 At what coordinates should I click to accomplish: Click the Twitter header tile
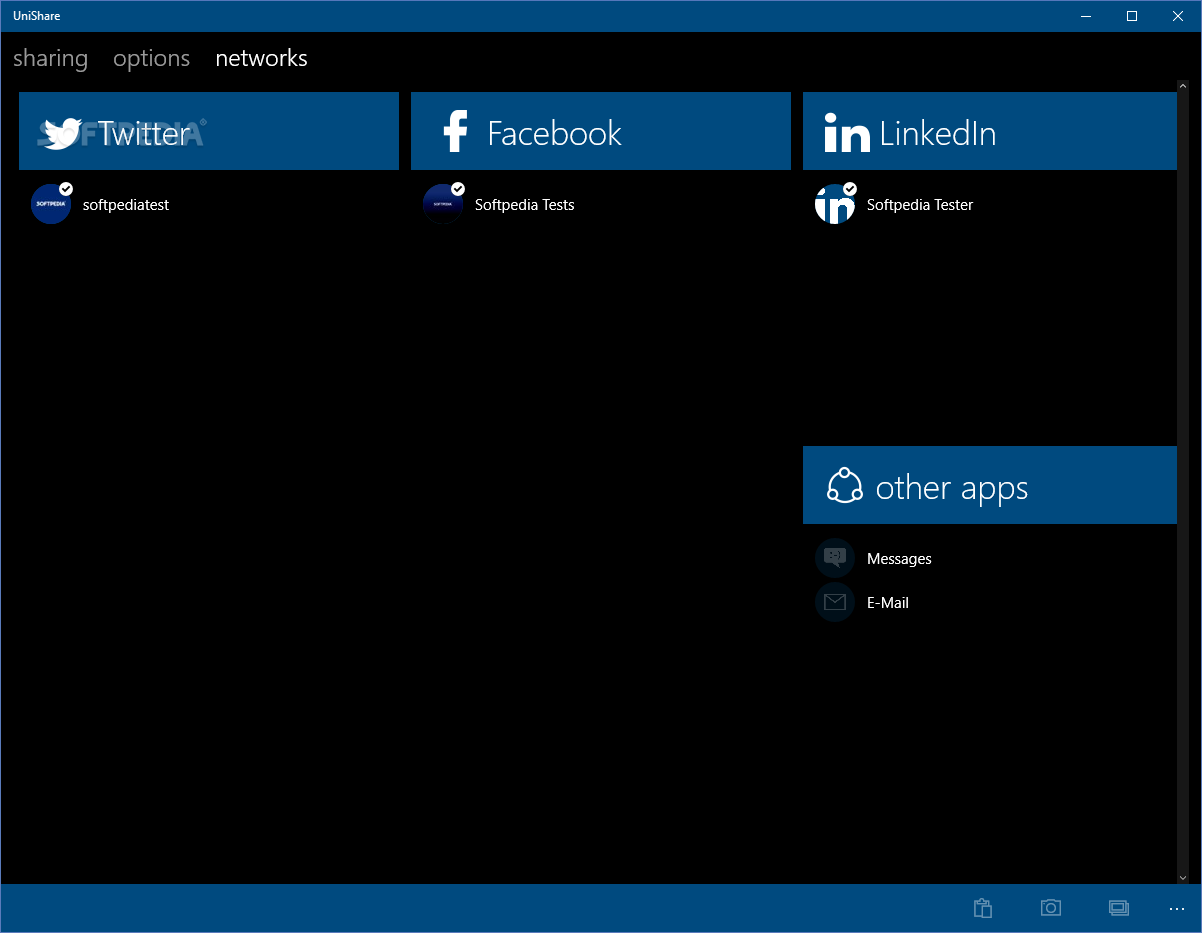(x=209, y=131)
